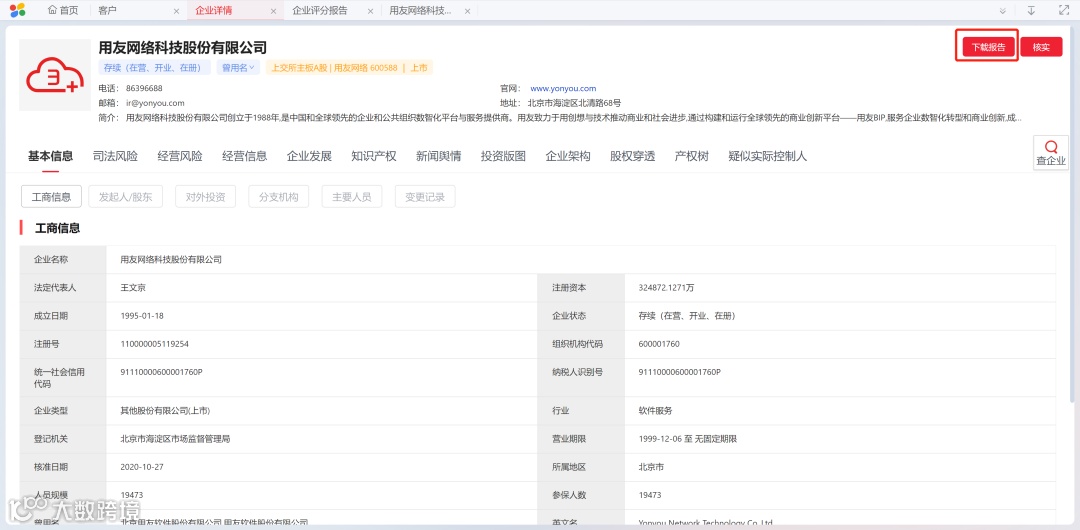The image size is (1080, 530).
Task: Switch to the 企业评分报告 tab
Action: click(320, 10)
